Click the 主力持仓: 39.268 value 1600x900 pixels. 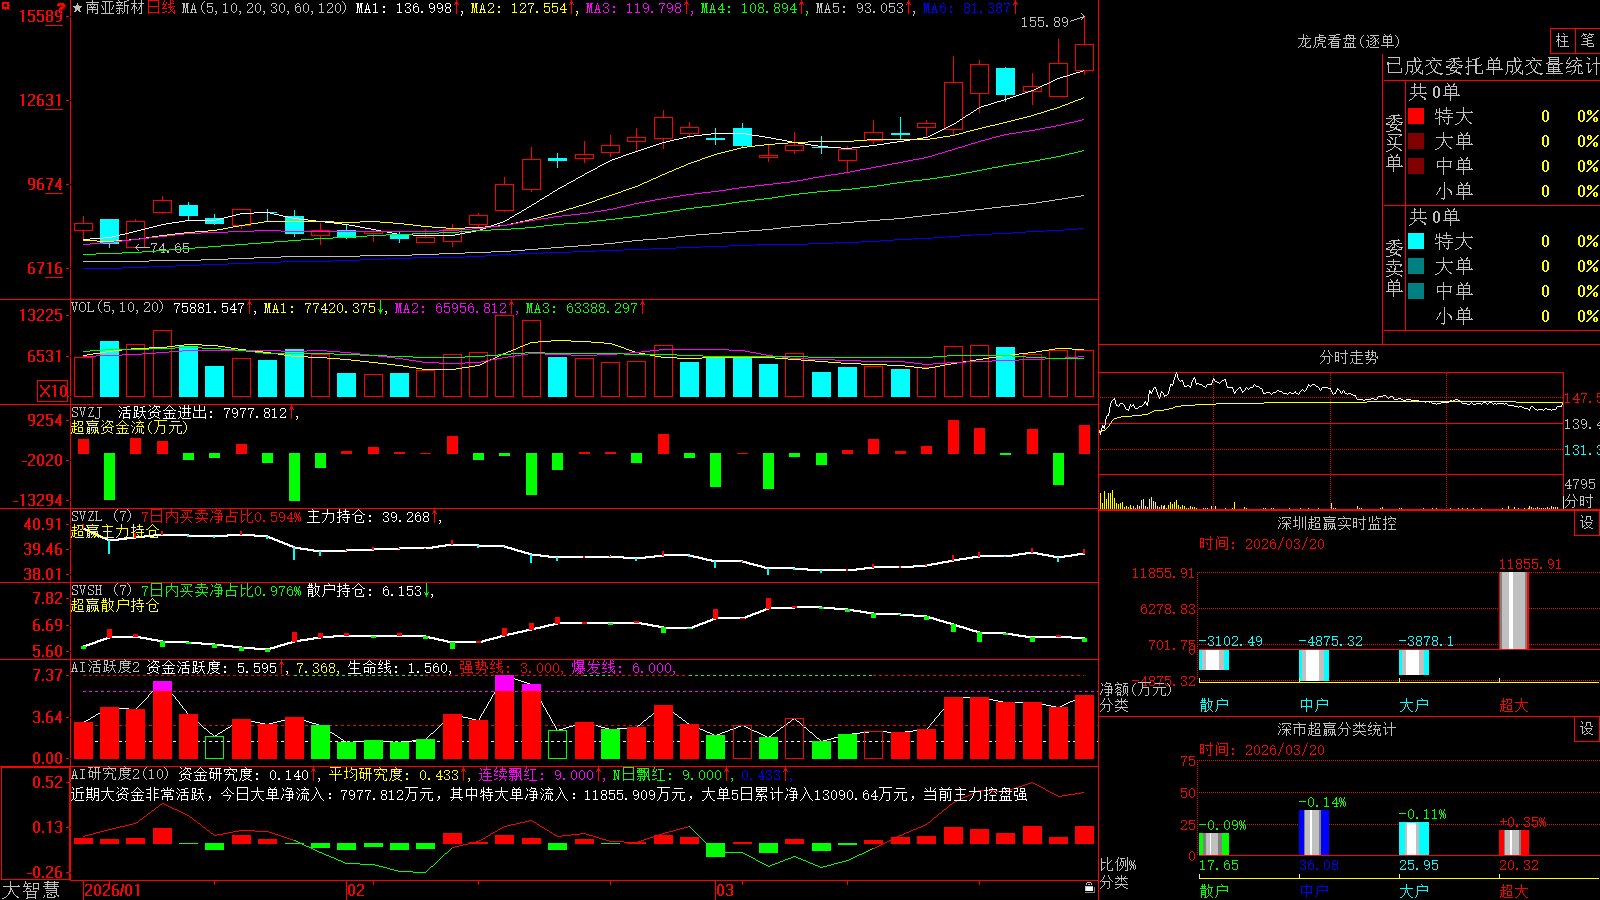pos(371,517)
